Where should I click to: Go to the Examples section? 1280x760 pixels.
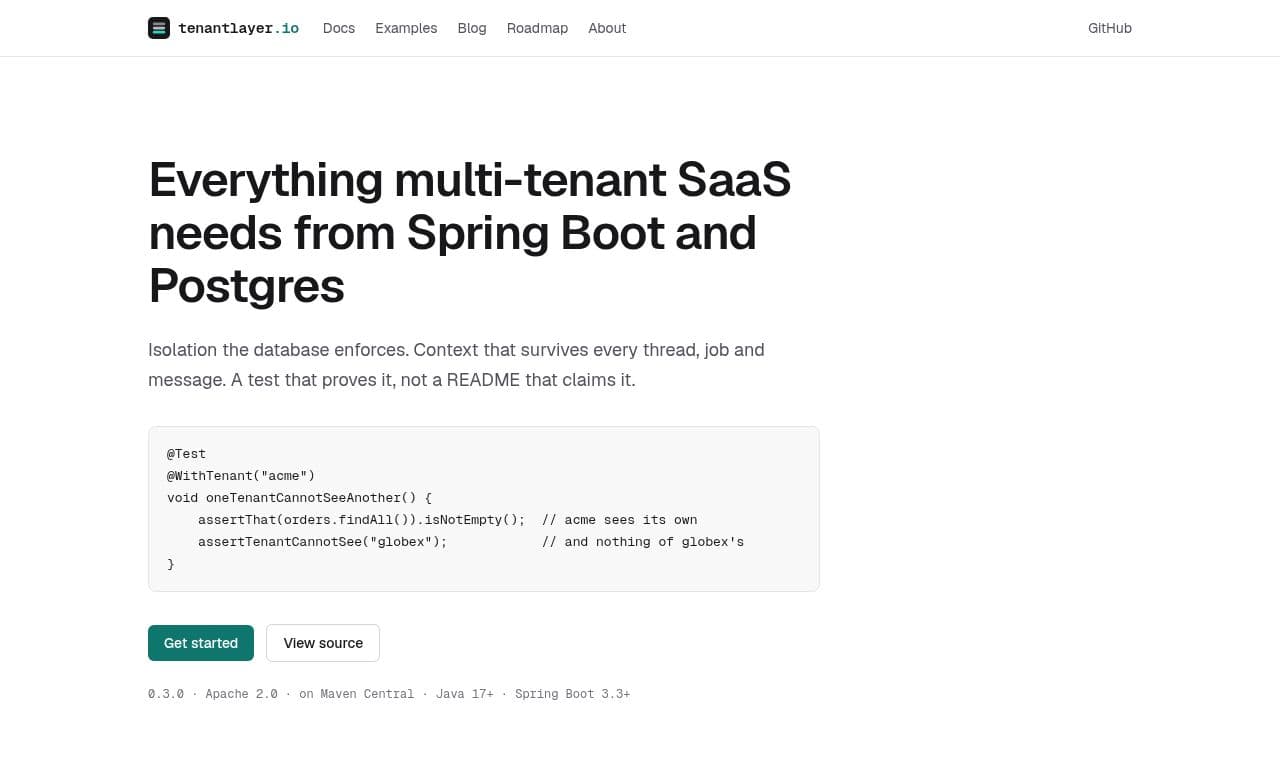[x=406, y=28]
